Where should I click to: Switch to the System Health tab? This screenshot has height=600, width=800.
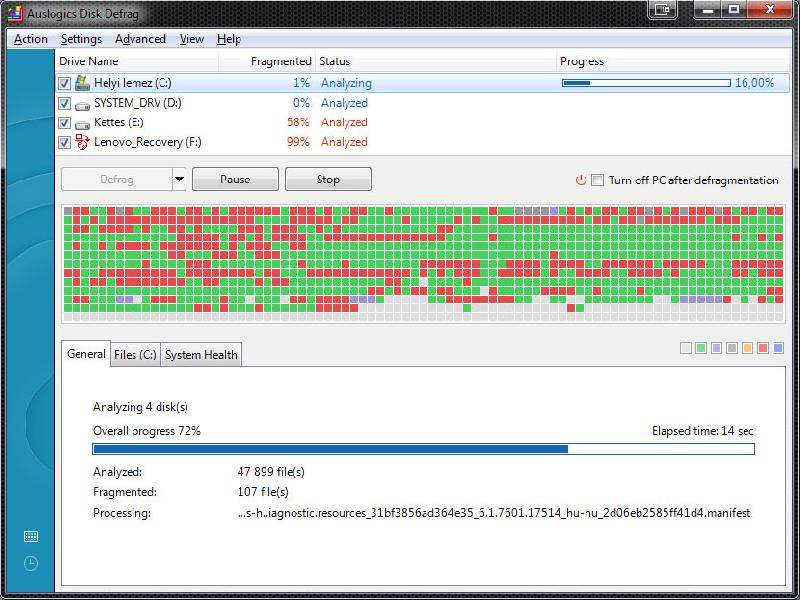coord(201,355)
